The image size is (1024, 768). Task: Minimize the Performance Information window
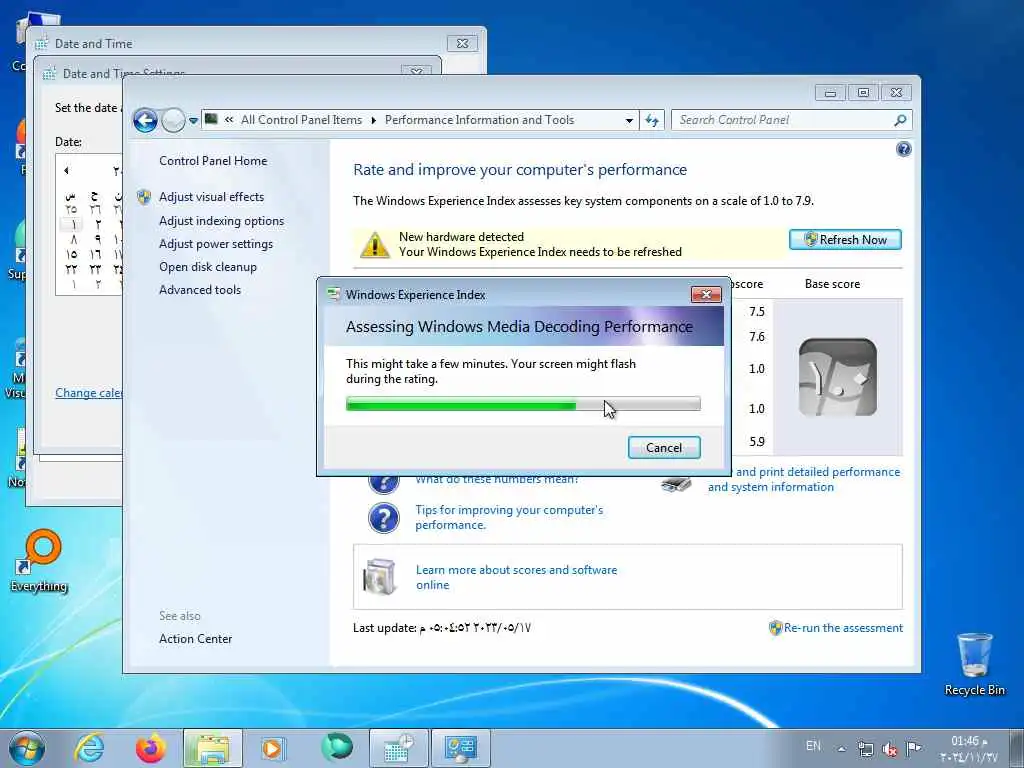coord(830,93)
